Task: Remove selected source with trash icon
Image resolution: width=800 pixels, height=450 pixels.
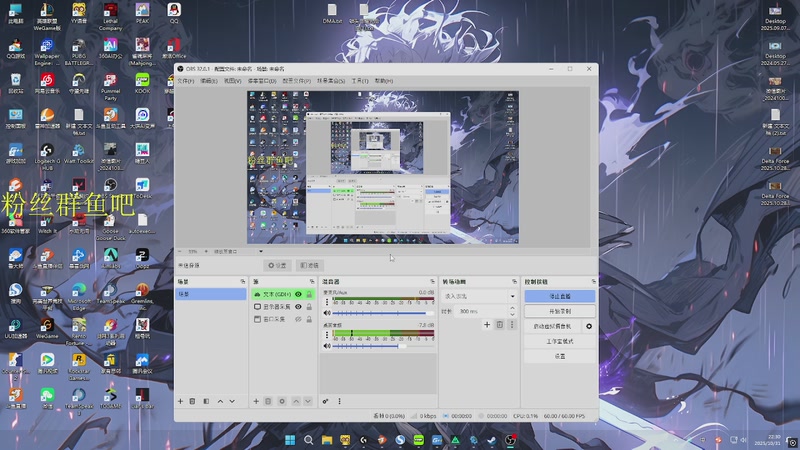Action: [x=268, y=402]
